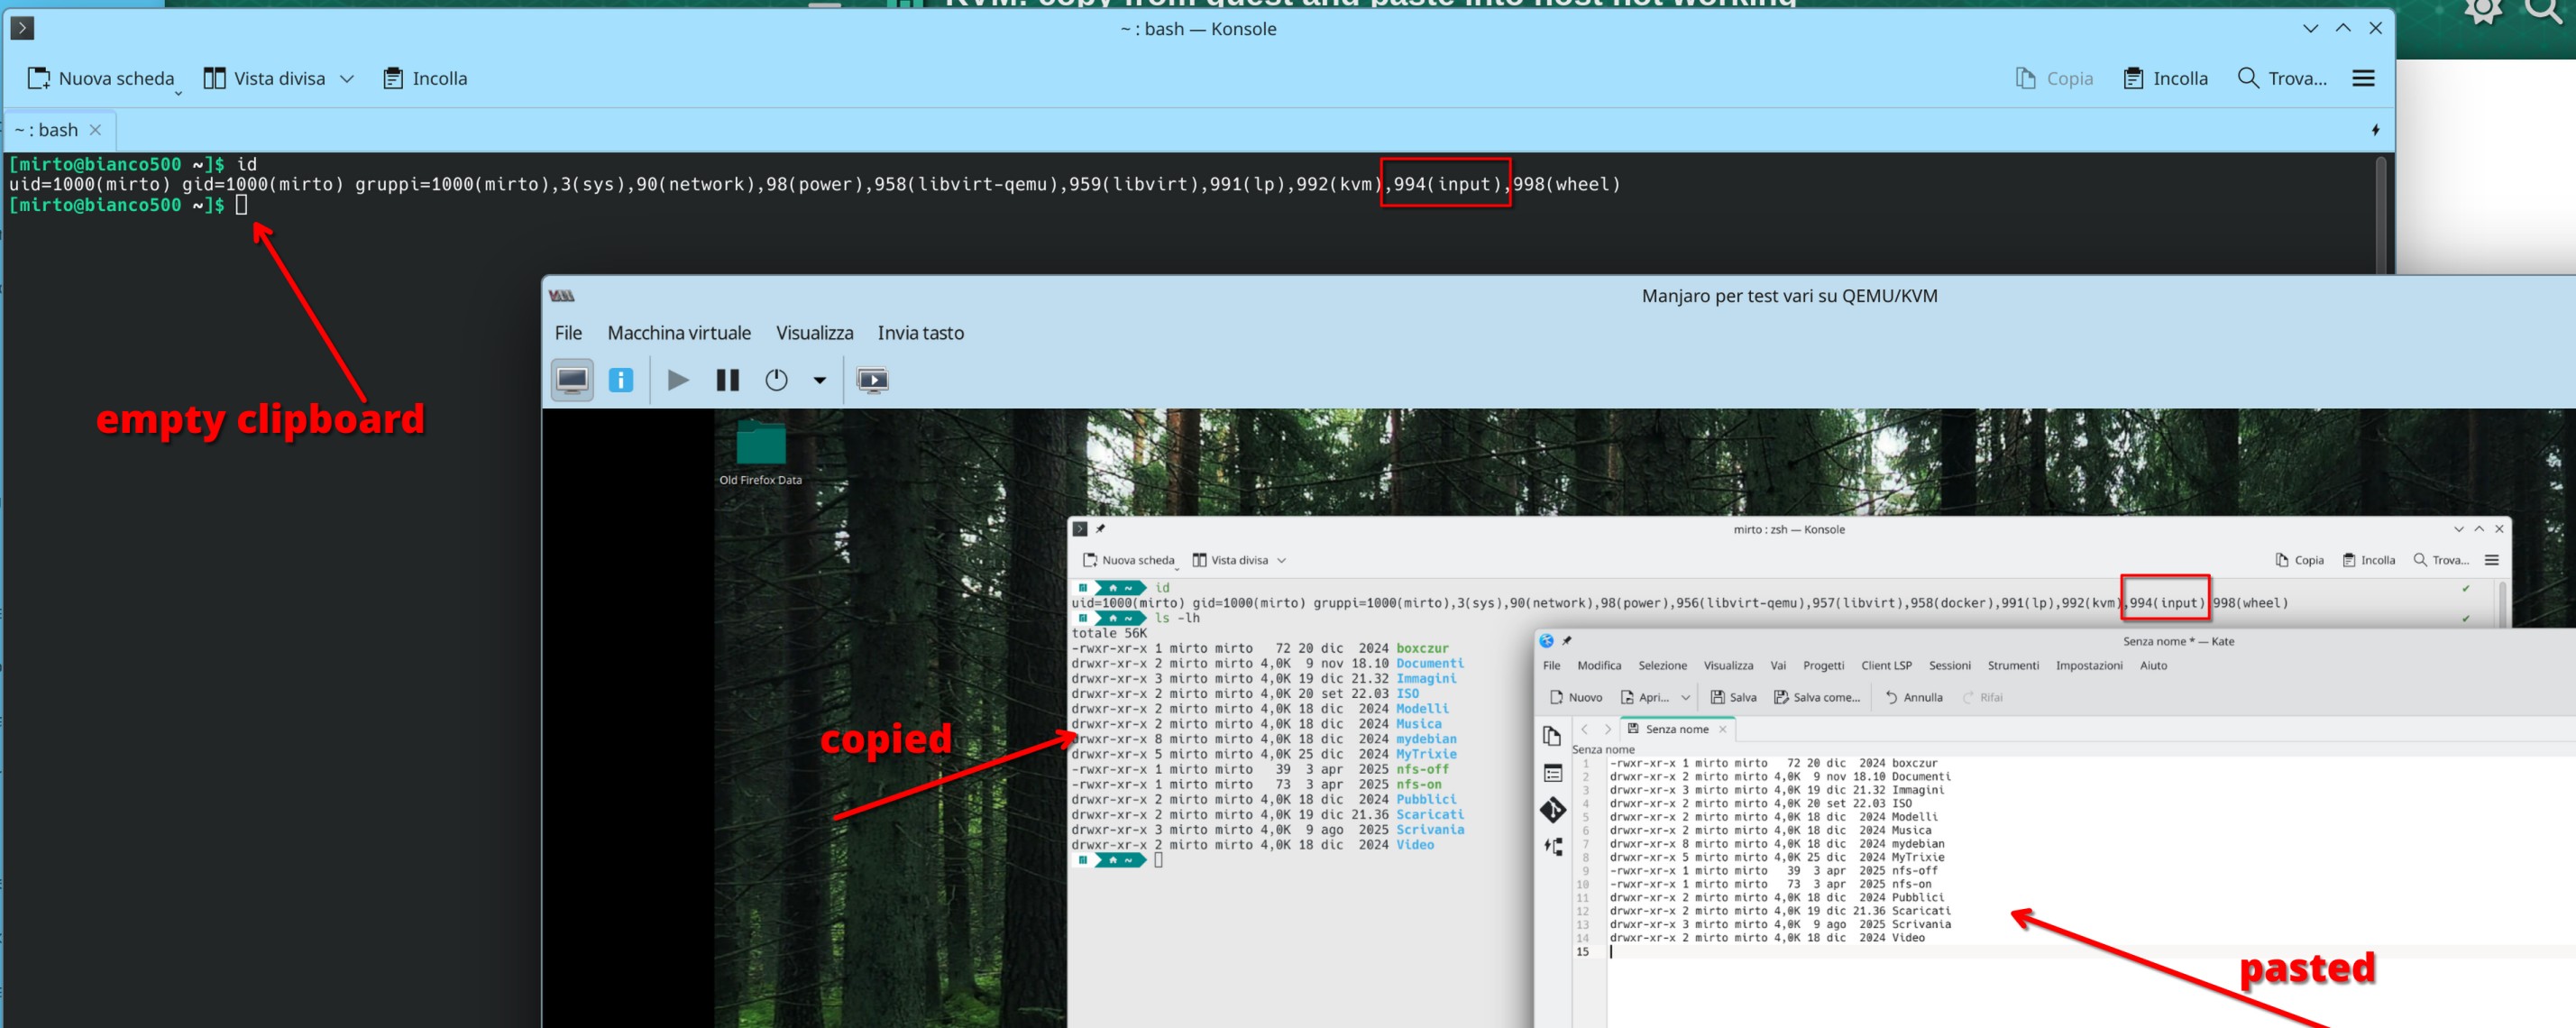Open the Macchina virtuale menu
The height and width of the screenshot is (1028, 2576).
click(678, 333)
